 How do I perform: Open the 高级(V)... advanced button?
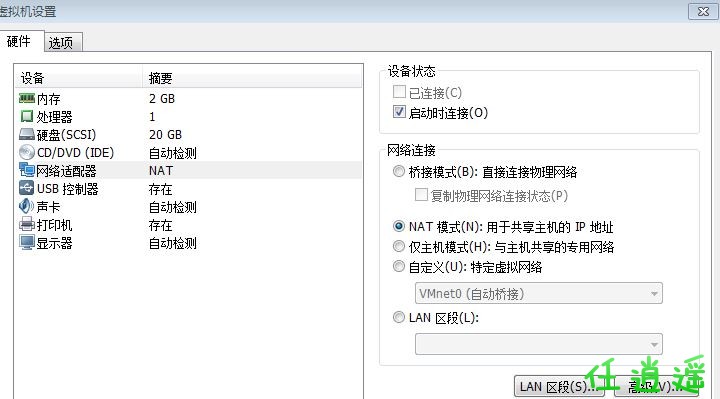[656, 387]
